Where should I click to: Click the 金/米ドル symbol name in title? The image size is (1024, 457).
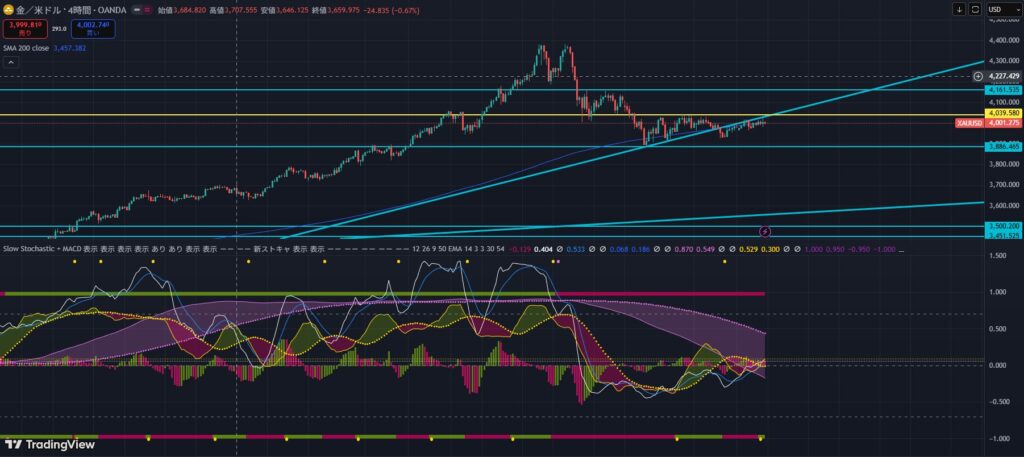[36, 9]
